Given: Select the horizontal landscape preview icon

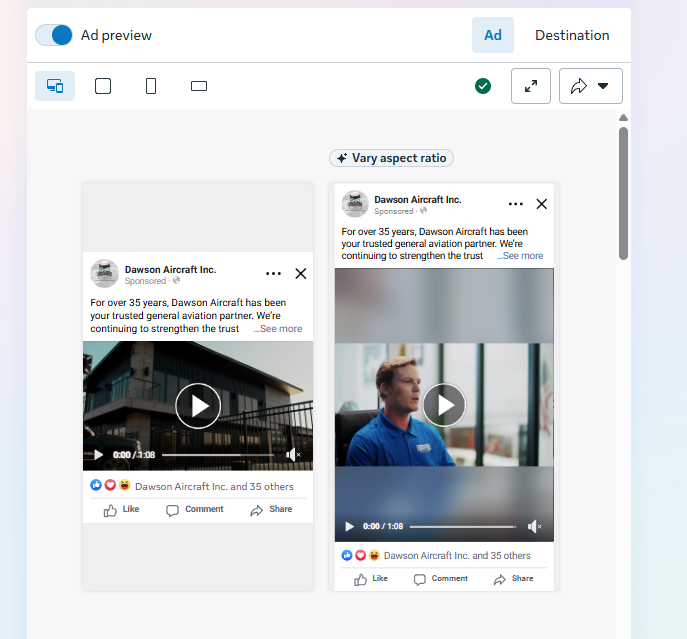Looking at the screenshot, I should [x=199, y=86].
